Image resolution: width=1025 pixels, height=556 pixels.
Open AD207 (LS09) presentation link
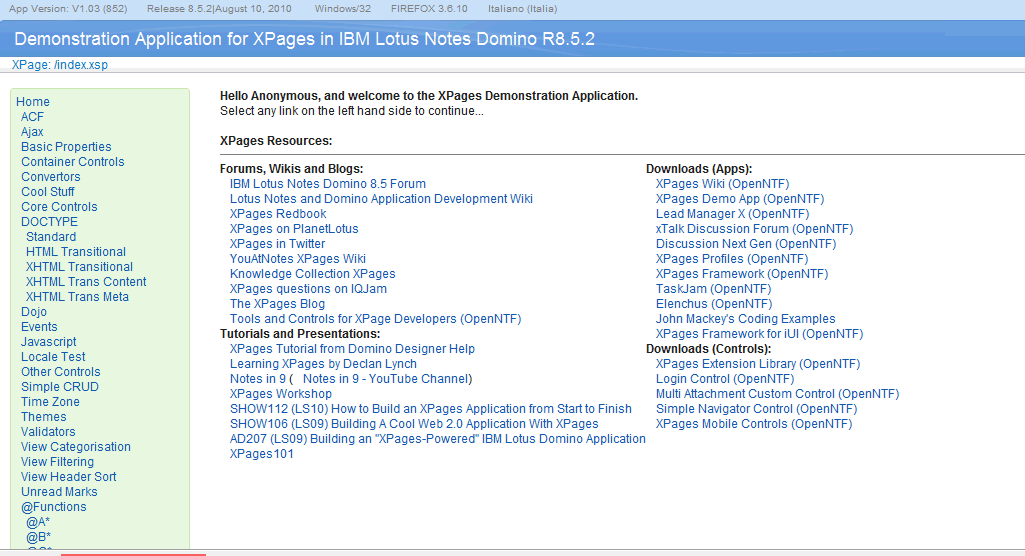click(x=437, y=440)
